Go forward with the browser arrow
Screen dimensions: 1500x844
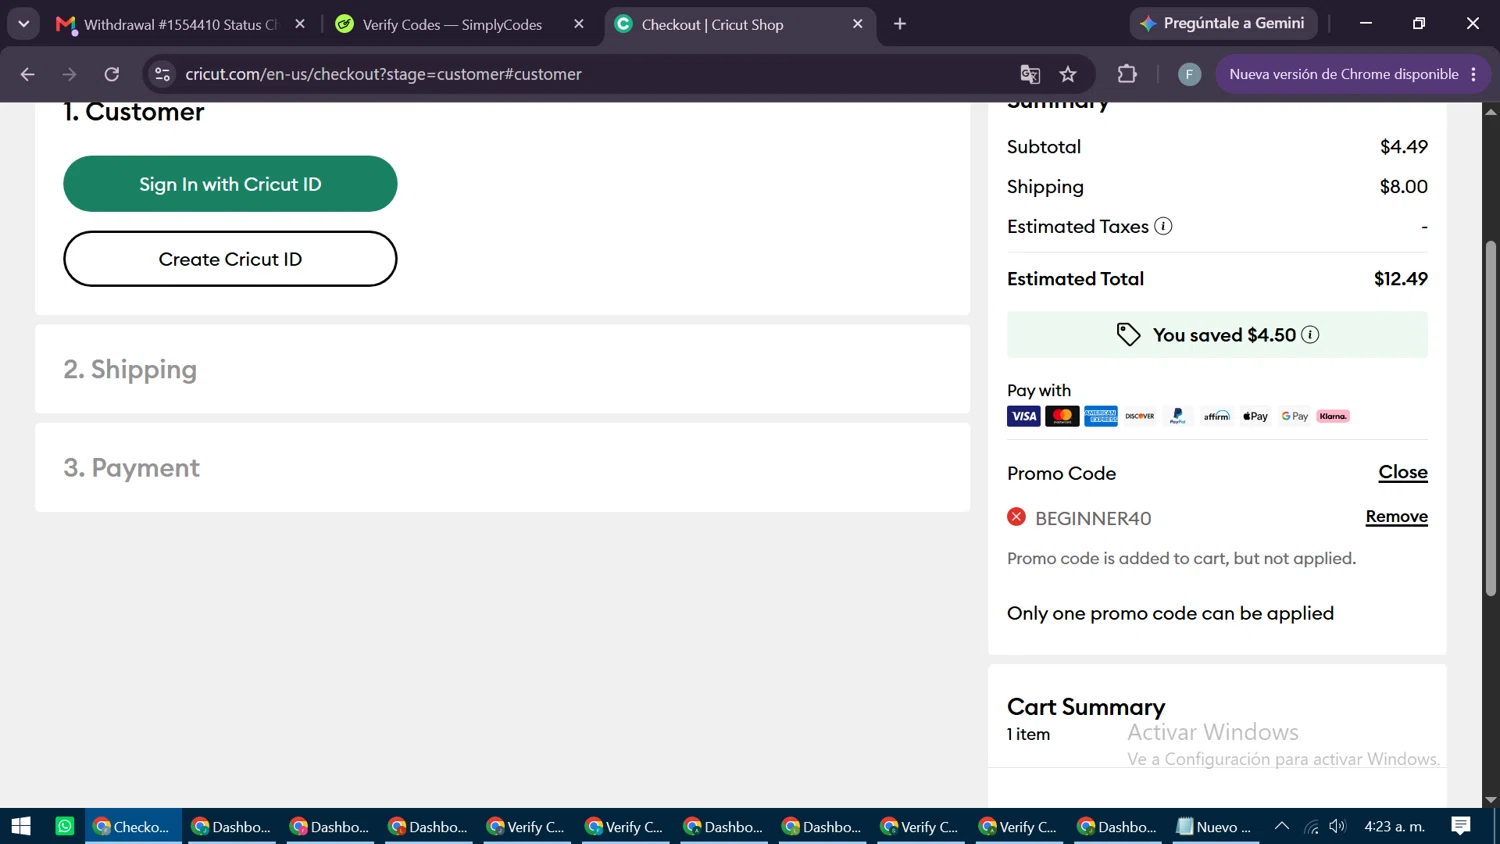point(69,74)
